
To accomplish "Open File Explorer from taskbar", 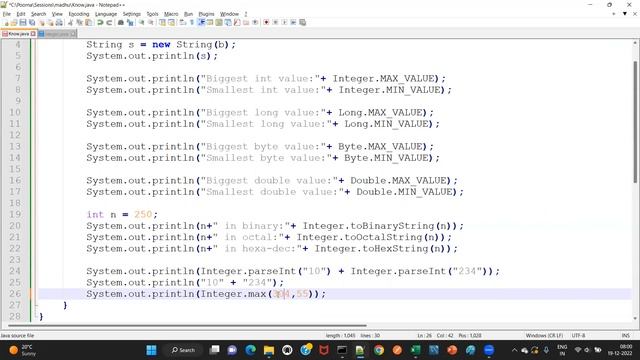I will tap(269, 350).
